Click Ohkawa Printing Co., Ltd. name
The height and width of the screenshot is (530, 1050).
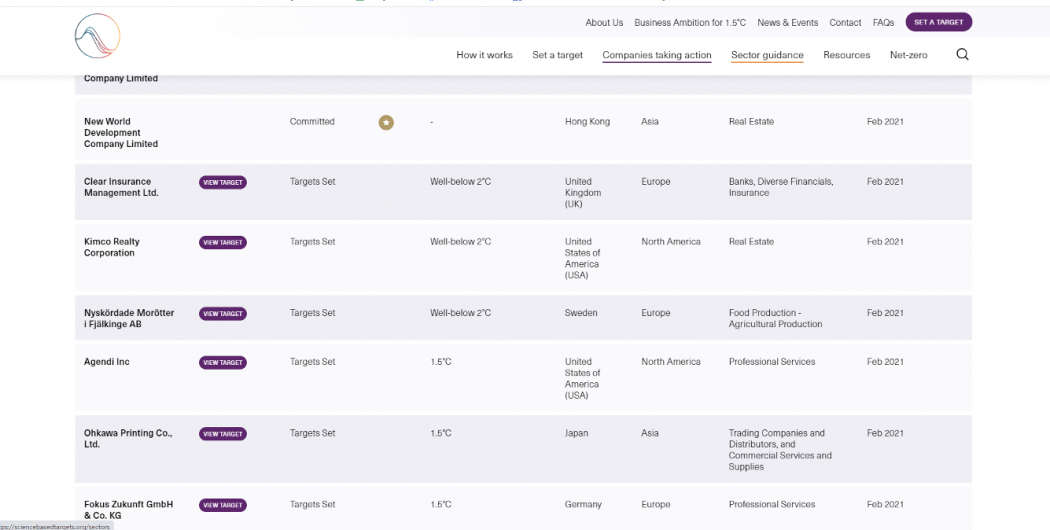(128, 439)
